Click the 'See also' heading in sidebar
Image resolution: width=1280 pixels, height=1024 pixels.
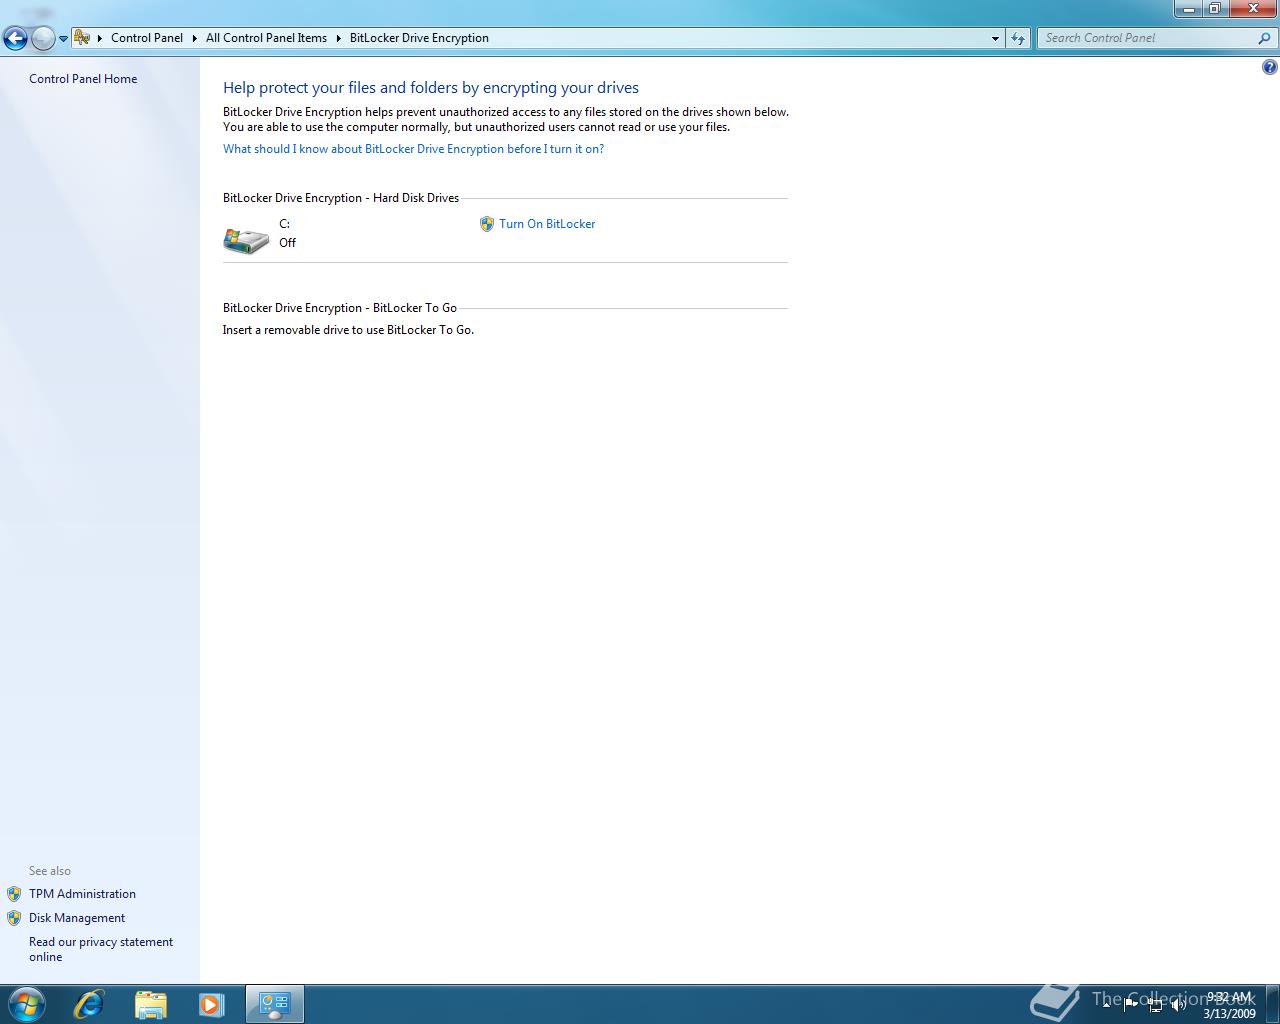50,871
